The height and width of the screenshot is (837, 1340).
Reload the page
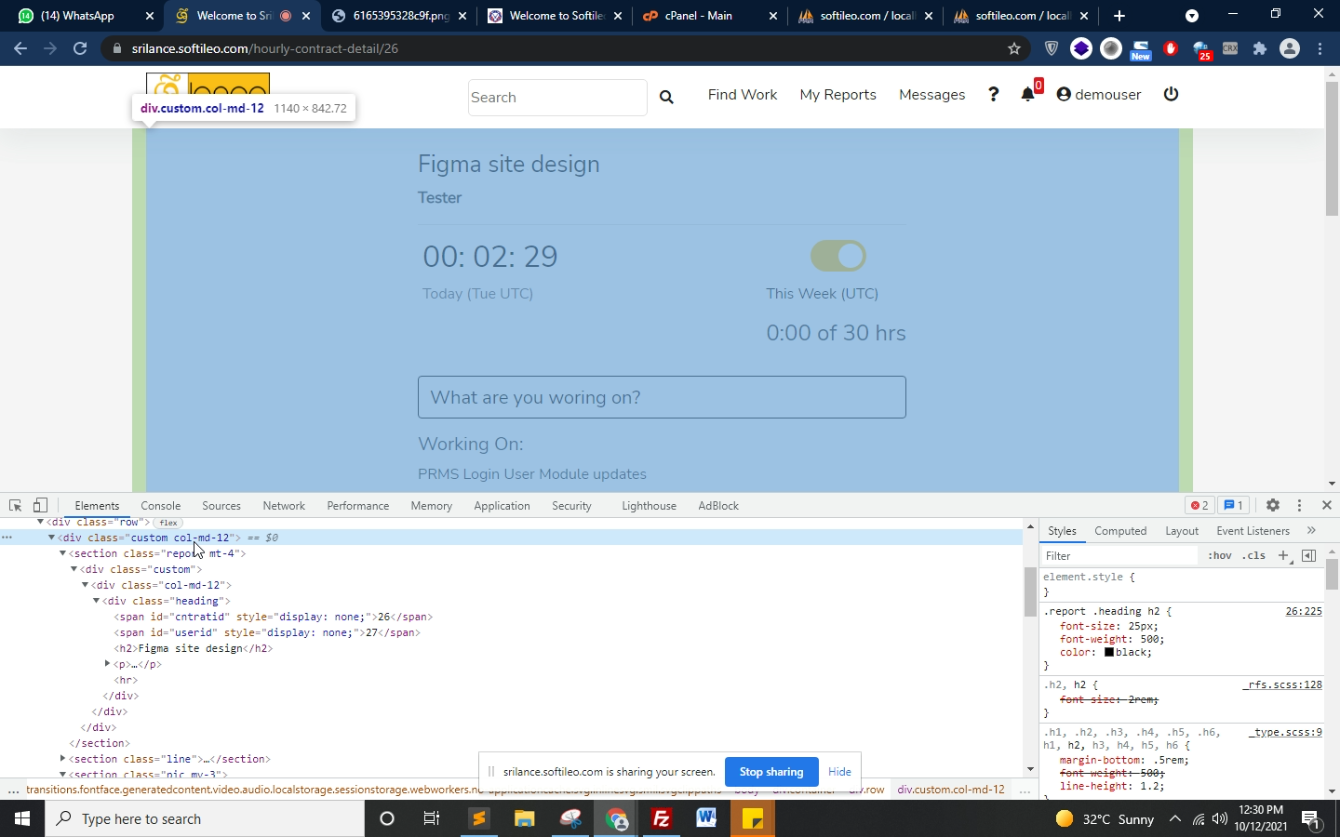80,48
